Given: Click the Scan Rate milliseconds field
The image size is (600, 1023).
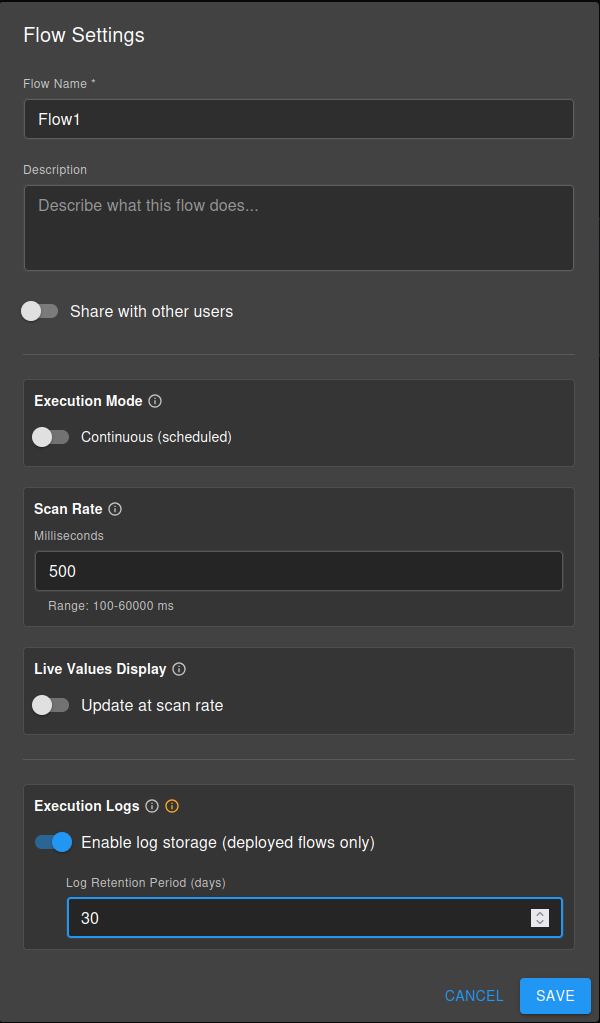Looking at the screenshot, I should [x=298, y=571].
